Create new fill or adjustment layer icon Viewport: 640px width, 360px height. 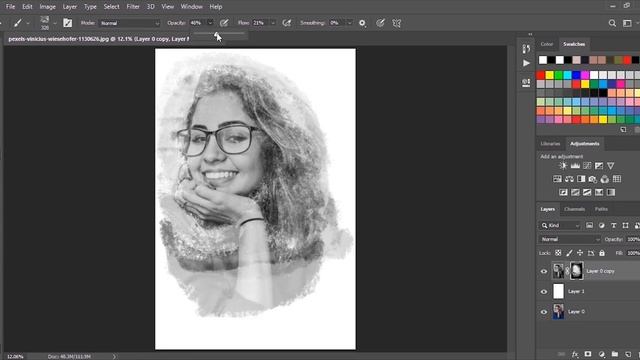click(x=601, y=354)
